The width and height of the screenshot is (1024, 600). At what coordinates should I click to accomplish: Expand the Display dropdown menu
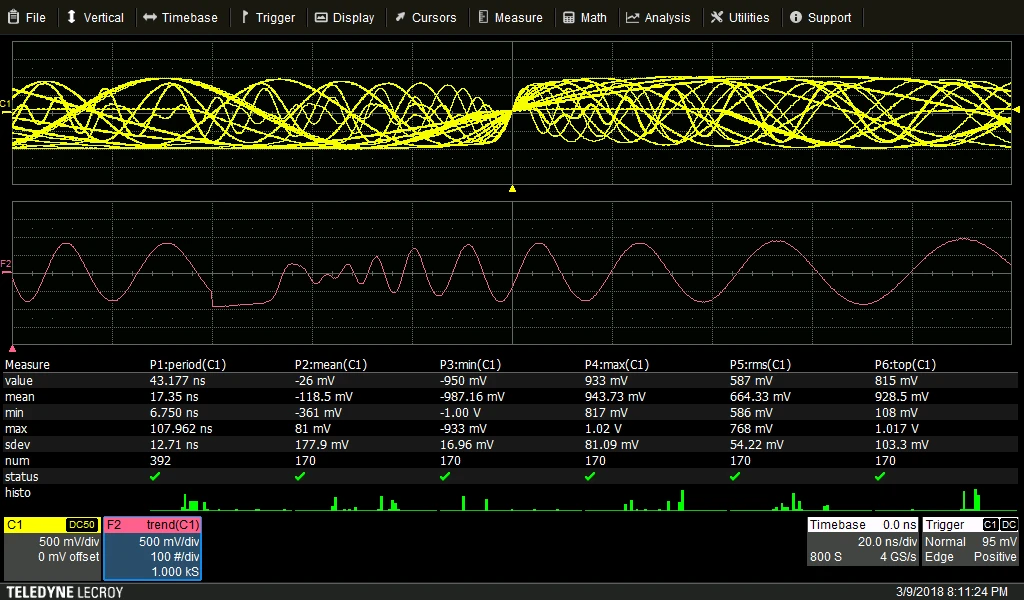pos(344,18)
